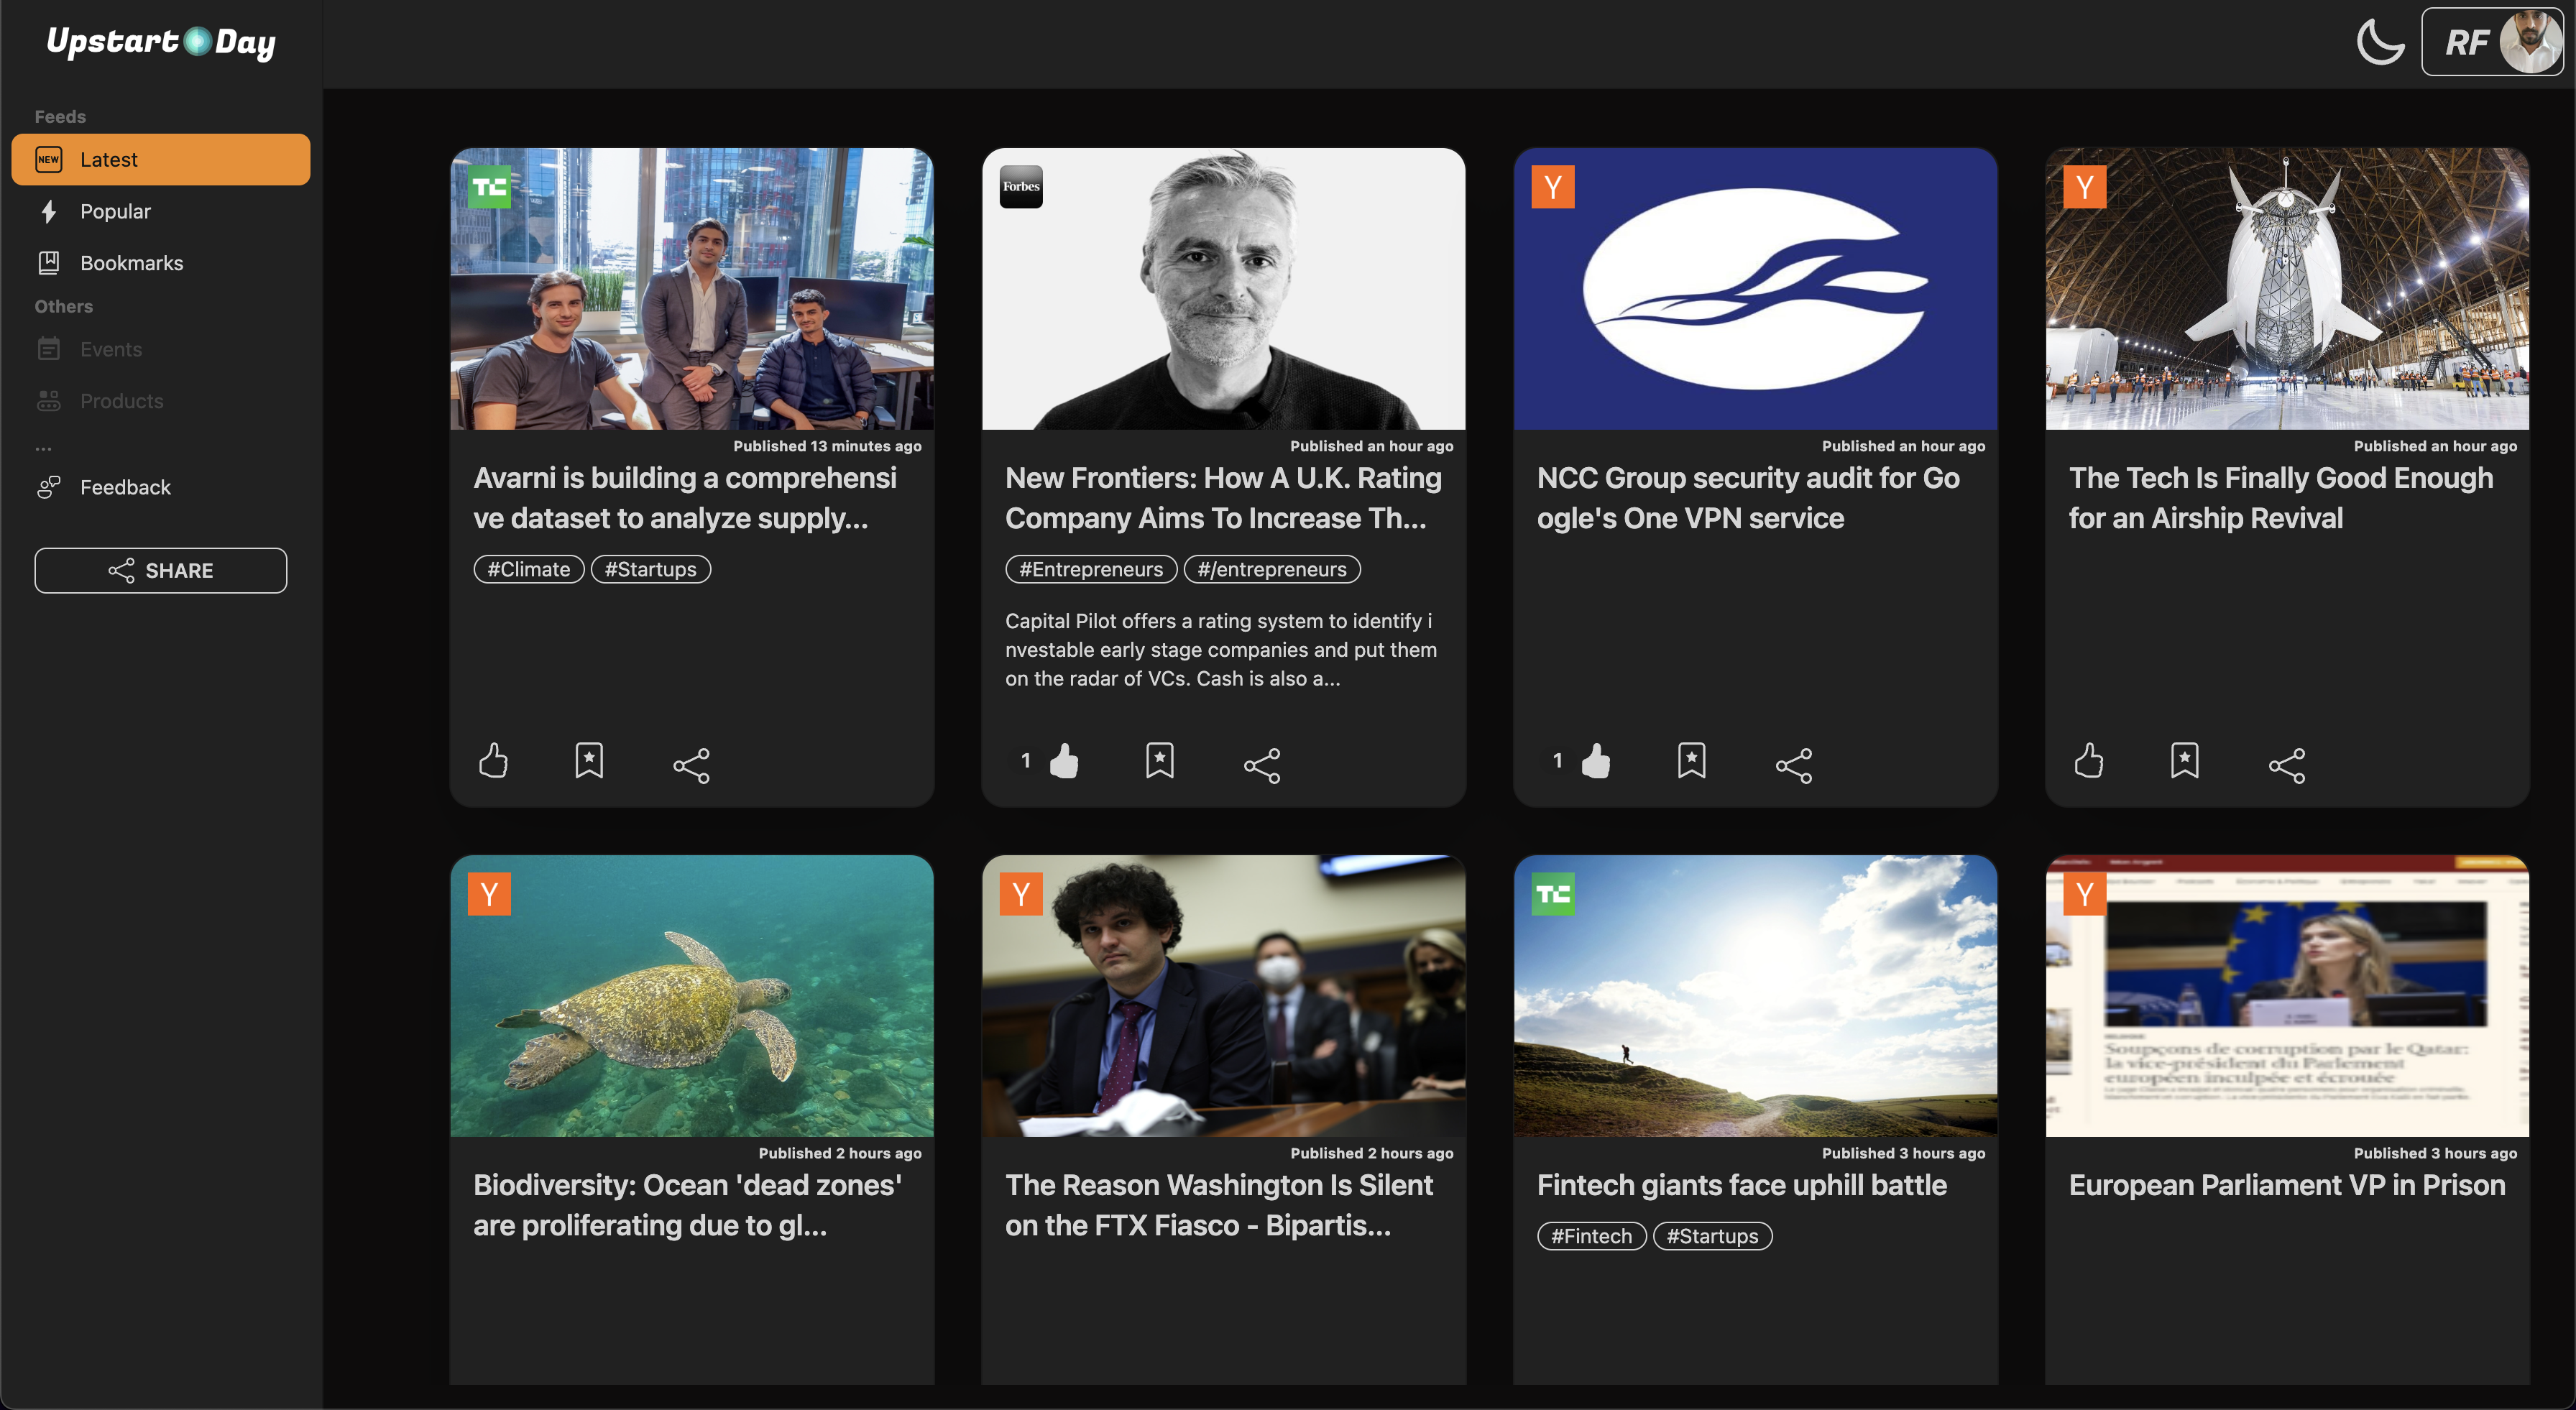Toggle dark mode moon icon

pyautogui.click(x=2380, y=42)
